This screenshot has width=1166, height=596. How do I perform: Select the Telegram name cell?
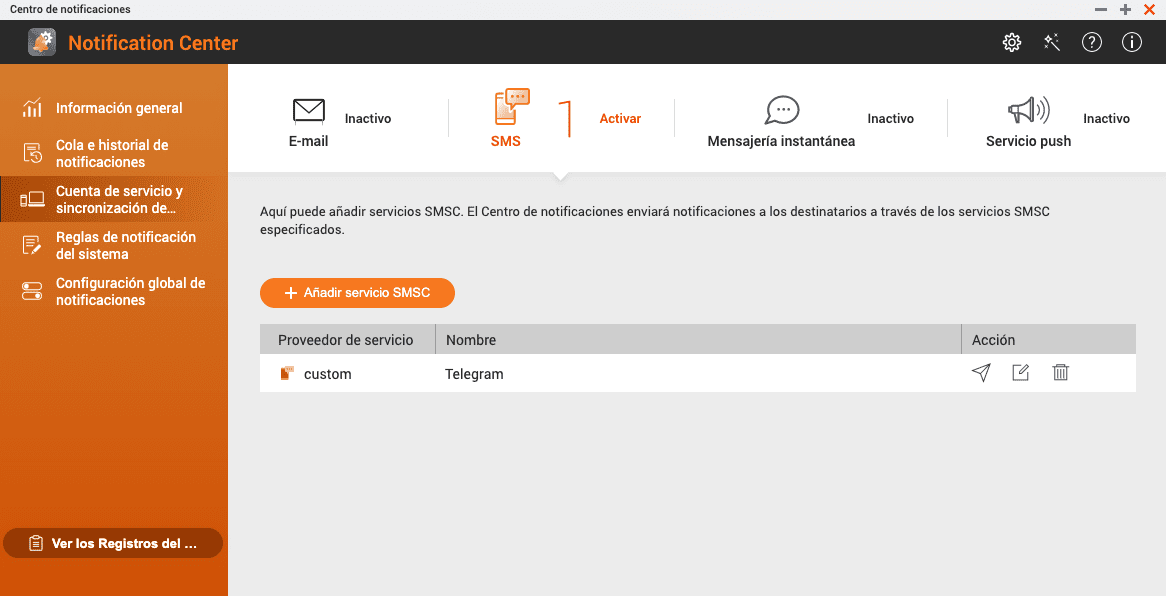(474, 374)
